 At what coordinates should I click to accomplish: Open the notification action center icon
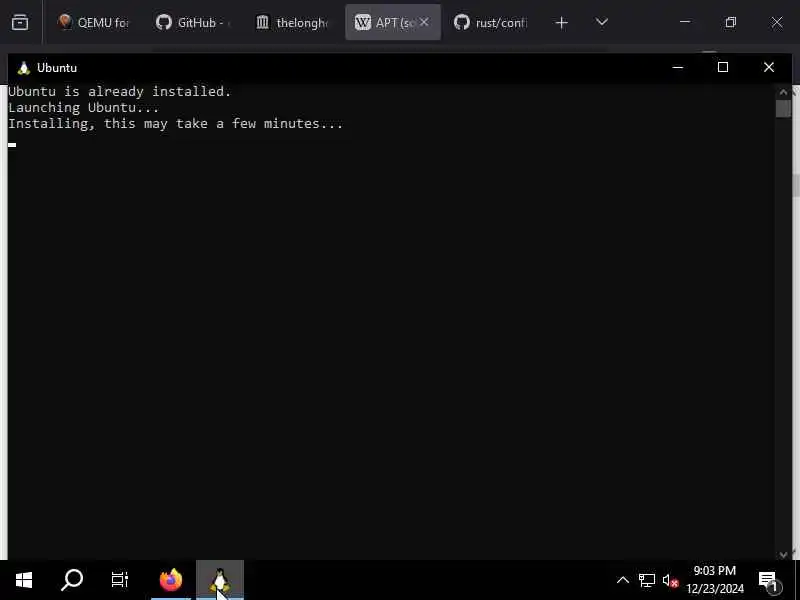point(770,580)
